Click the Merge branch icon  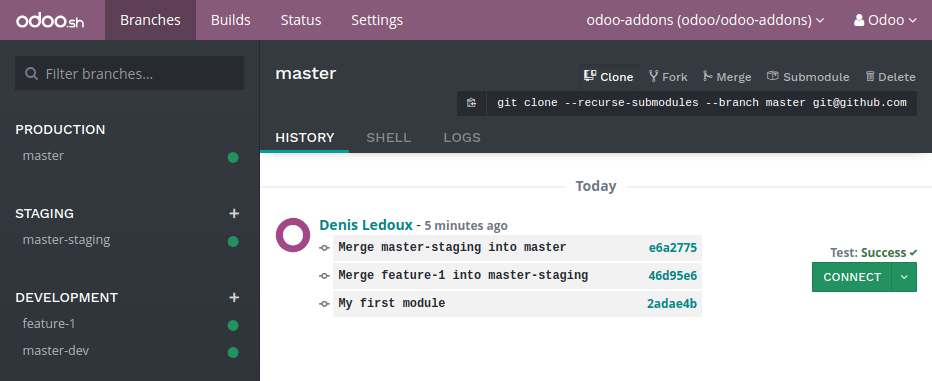707,76
